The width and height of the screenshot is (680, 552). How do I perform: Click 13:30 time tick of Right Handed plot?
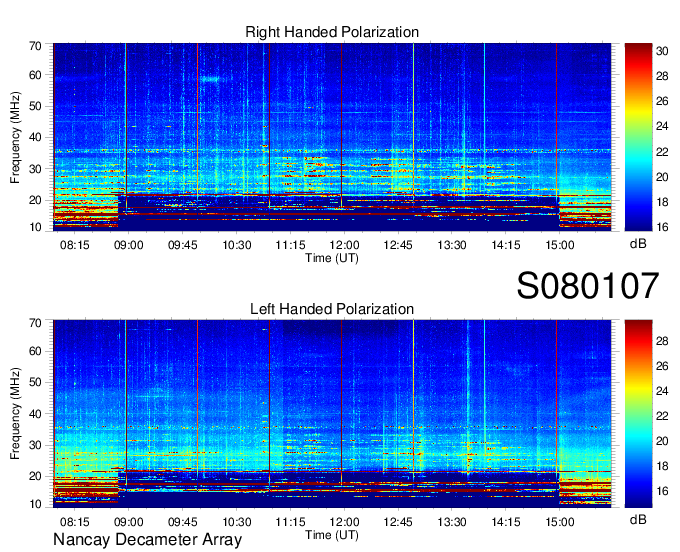coord(452,245)
